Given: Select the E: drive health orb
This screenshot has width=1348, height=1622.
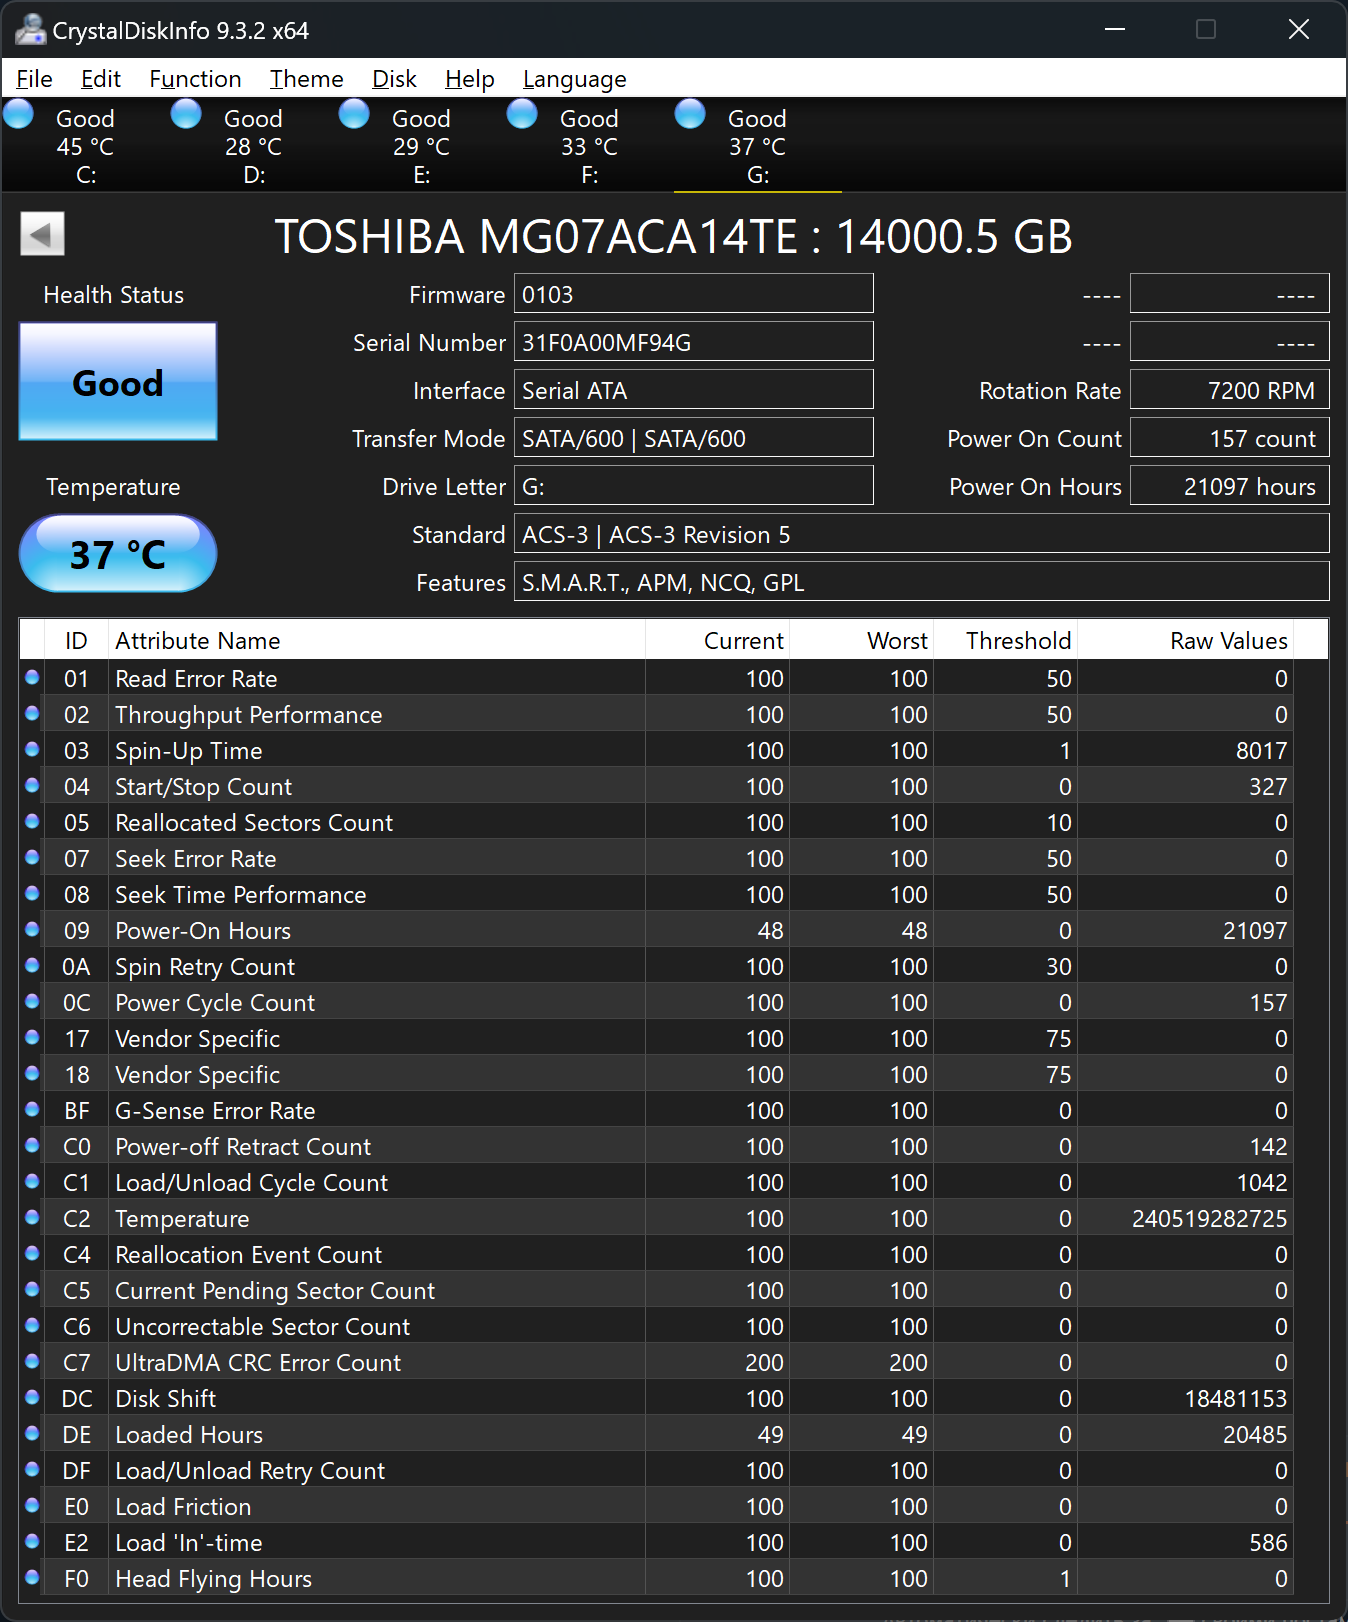Looking at the screenshot, I should click(354, 114).
